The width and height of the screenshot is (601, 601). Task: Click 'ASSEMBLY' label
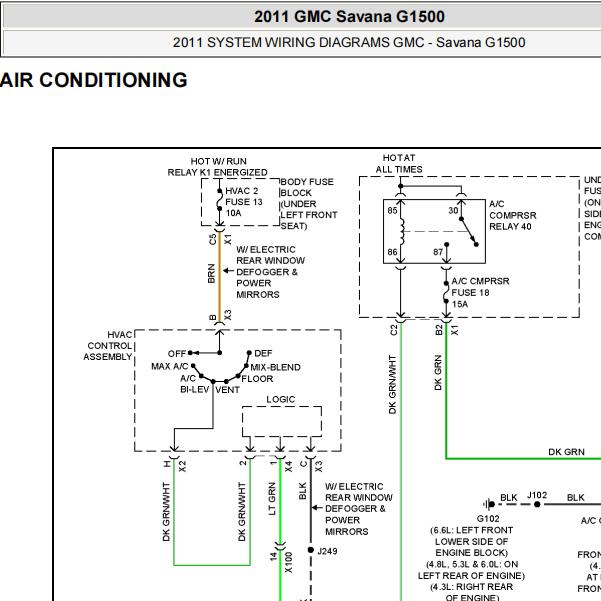click(x=108, y=357)
